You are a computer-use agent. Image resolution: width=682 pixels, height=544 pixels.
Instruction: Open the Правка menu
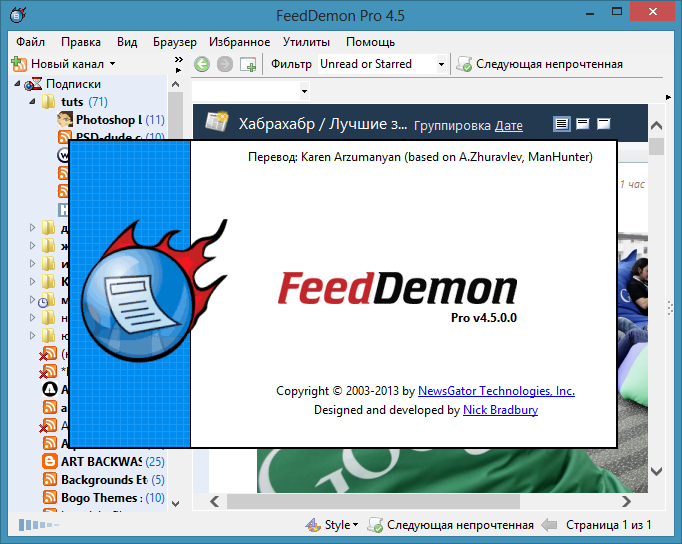coord(81,42)
